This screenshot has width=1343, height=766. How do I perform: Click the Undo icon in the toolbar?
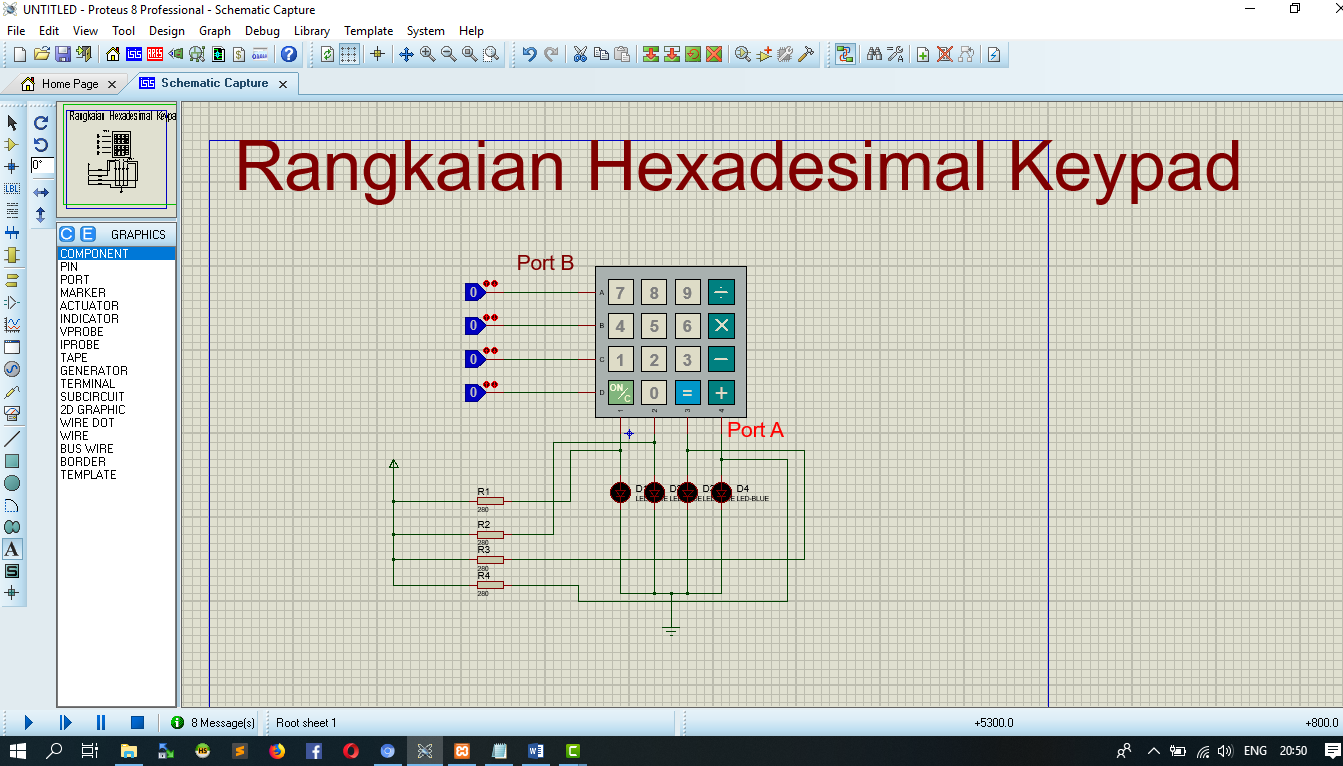pos(530,54)
